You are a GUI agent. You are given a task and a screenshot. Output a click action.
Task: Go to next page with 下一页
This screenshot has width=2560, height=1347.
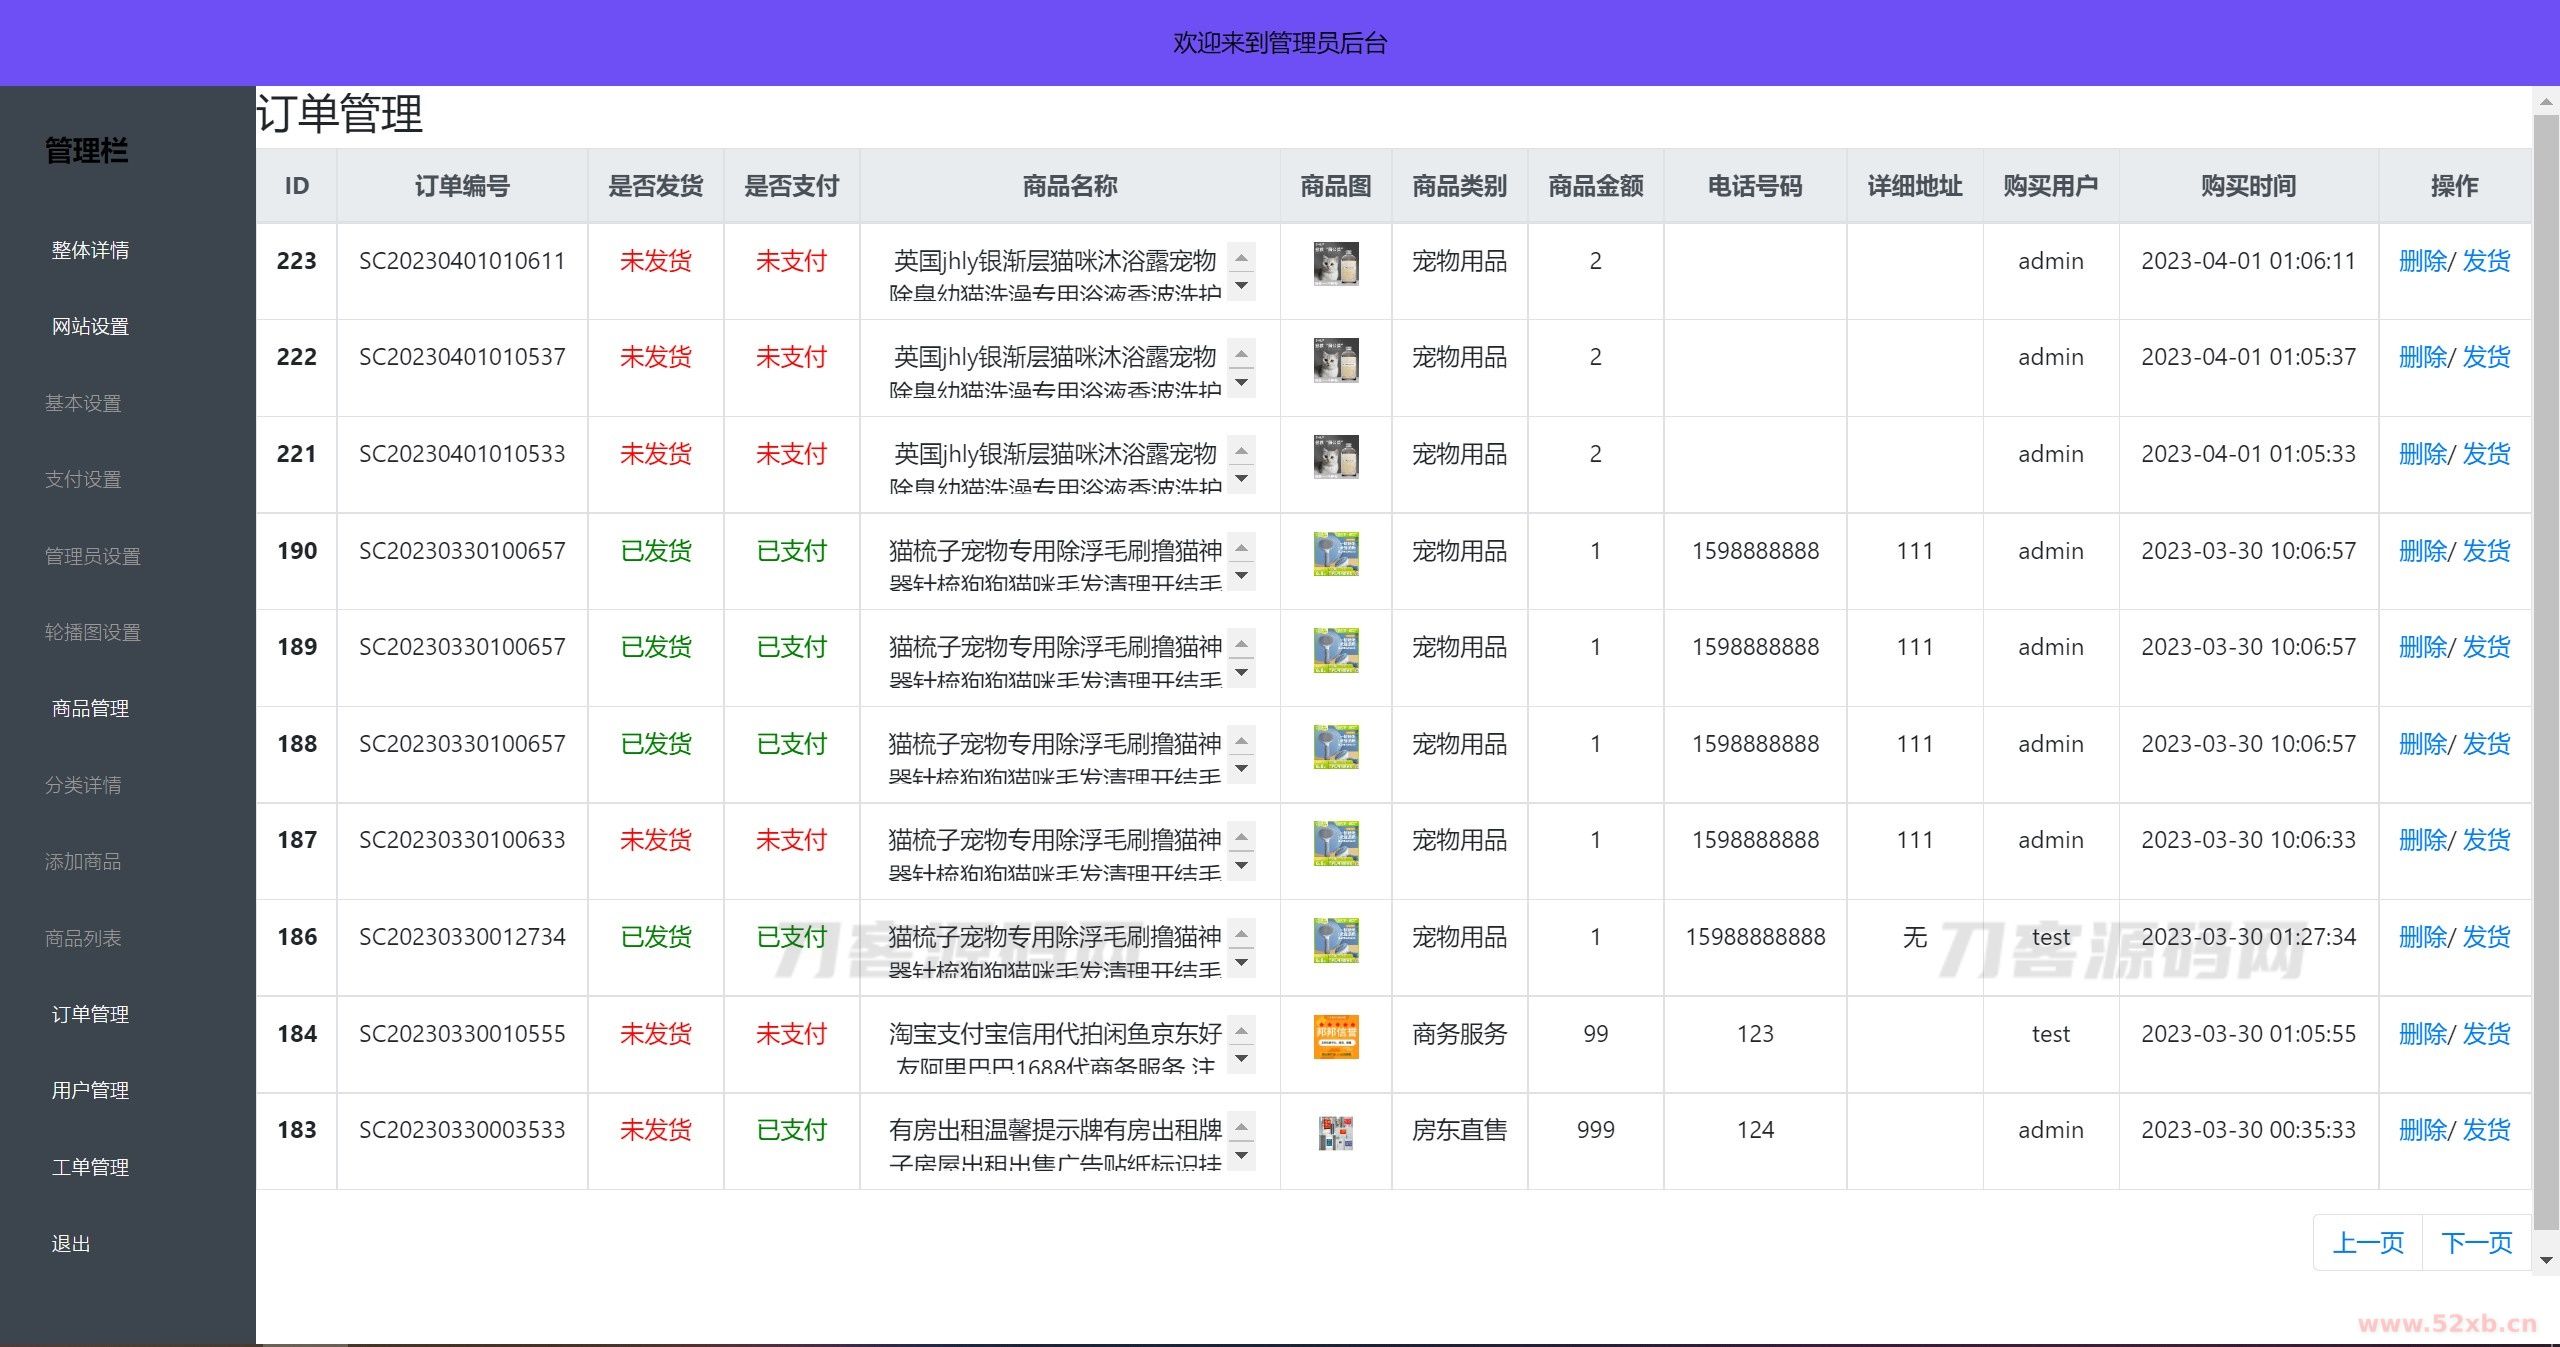[2476, 1243]
